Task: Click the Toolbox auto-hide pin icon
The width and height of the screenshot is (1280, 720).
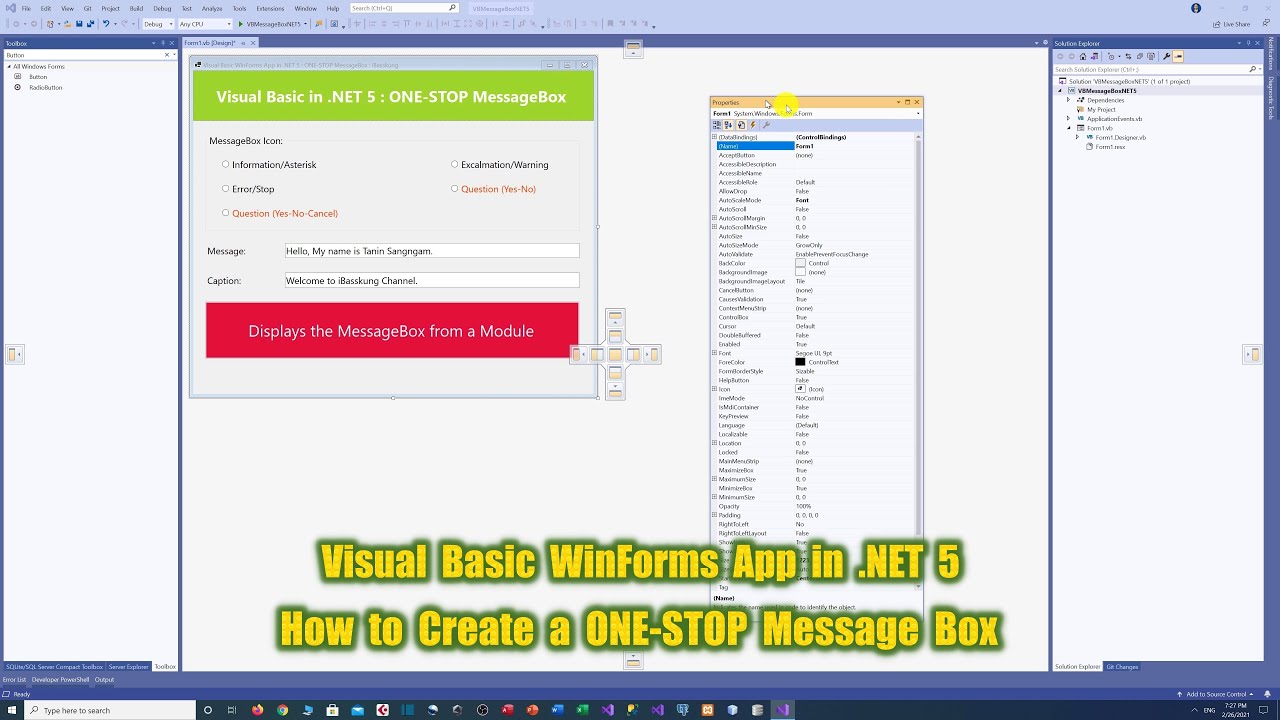Action: pyautogui.click(x=163, y=43)
